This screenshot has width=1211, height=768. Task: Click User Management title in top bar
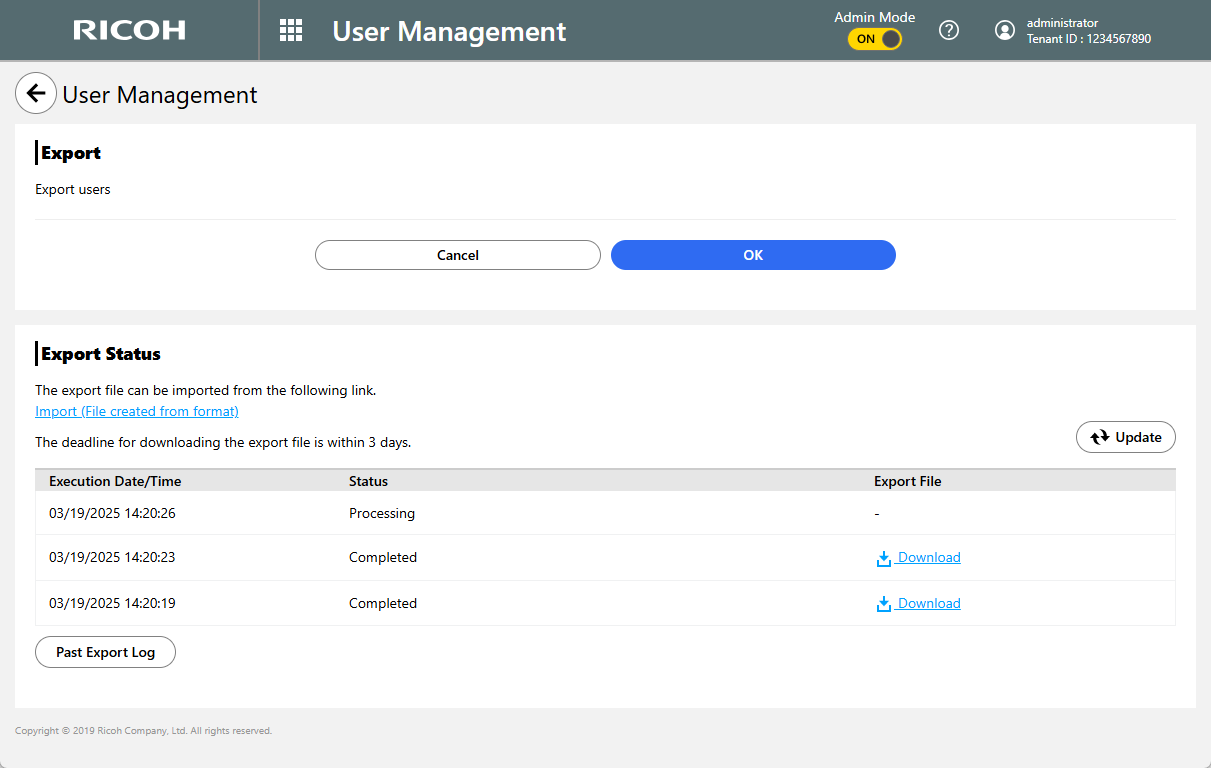pyautogui.click(x=449, y=31)
